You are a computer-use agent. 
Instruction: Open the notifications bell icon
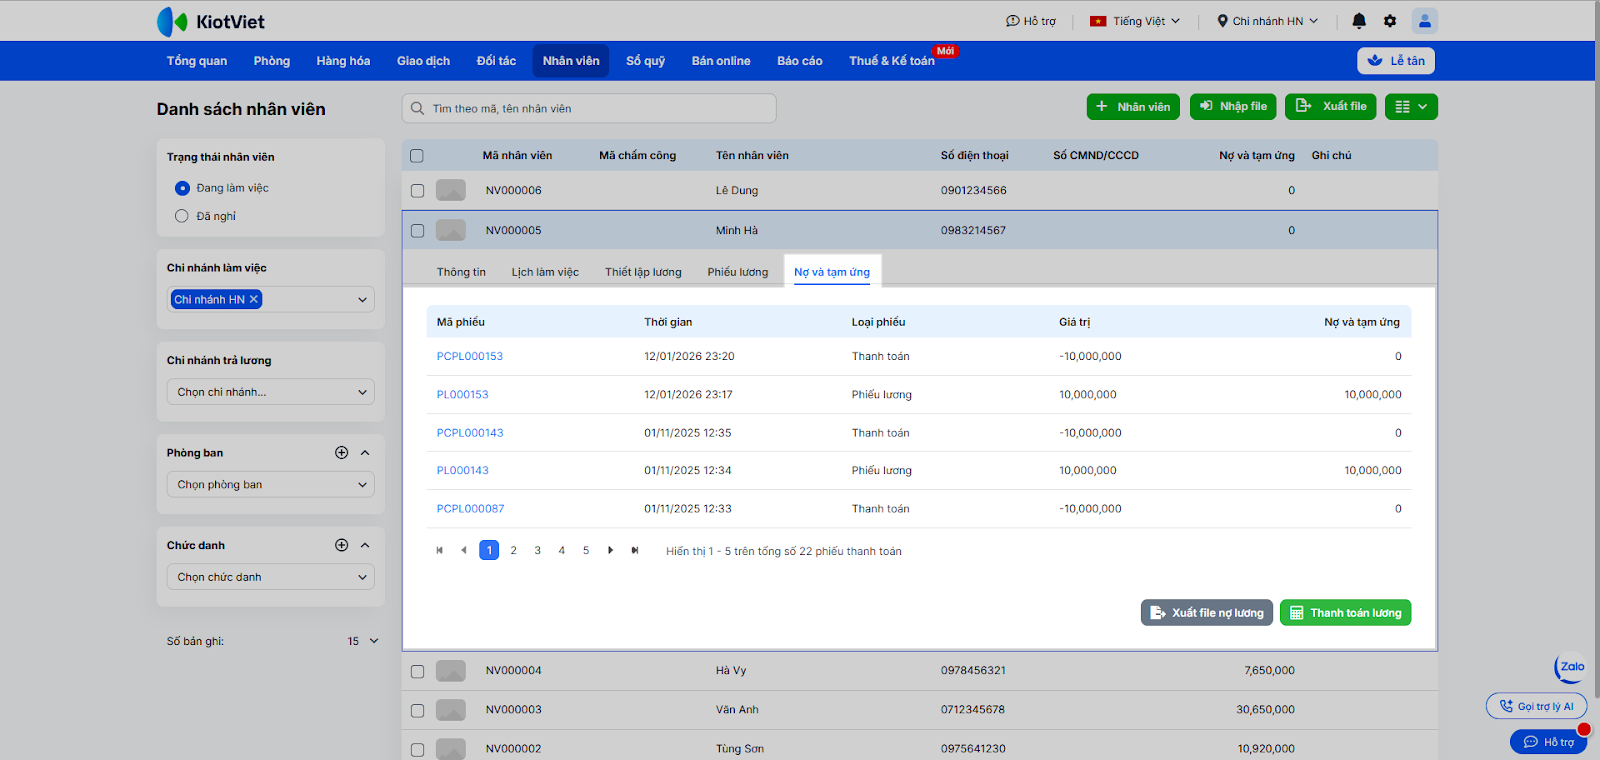pyautogui.click(x=1359, y=21)
